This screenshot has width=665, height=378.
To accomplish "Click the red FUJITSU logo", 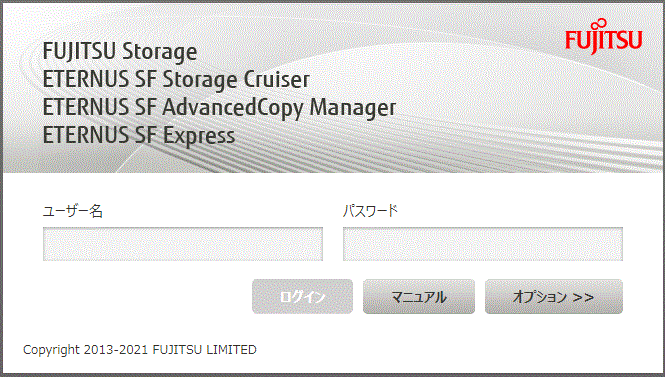I will [x=603, y=36].
